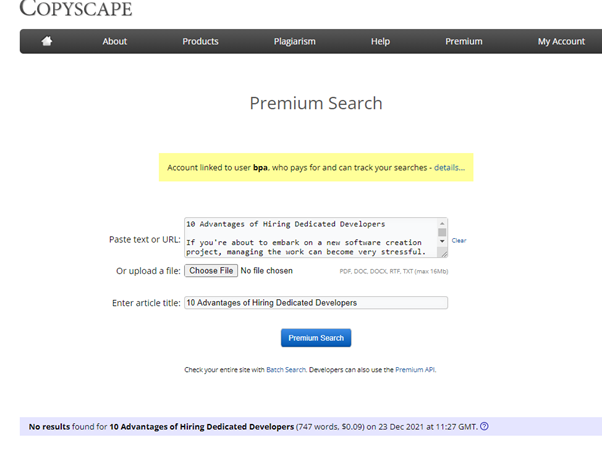Click the text area scrollbar thumb
This screenshot has height=461, width=602.
tap(442, 232)
